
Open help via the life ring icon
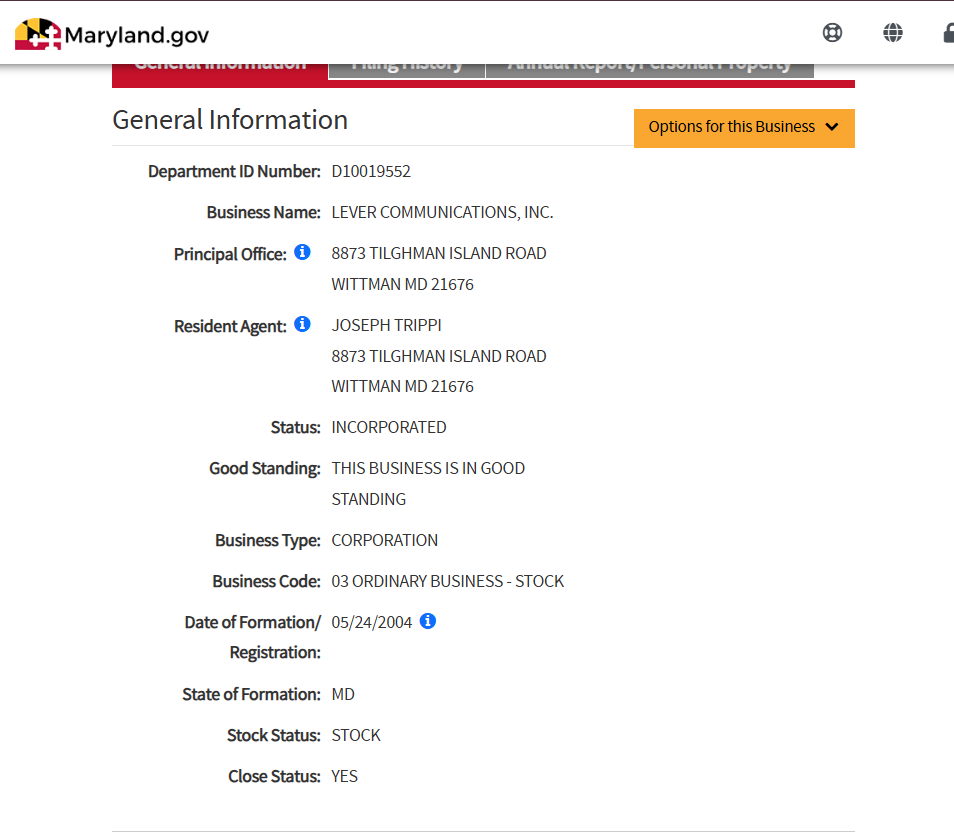[x=832, y=33]
